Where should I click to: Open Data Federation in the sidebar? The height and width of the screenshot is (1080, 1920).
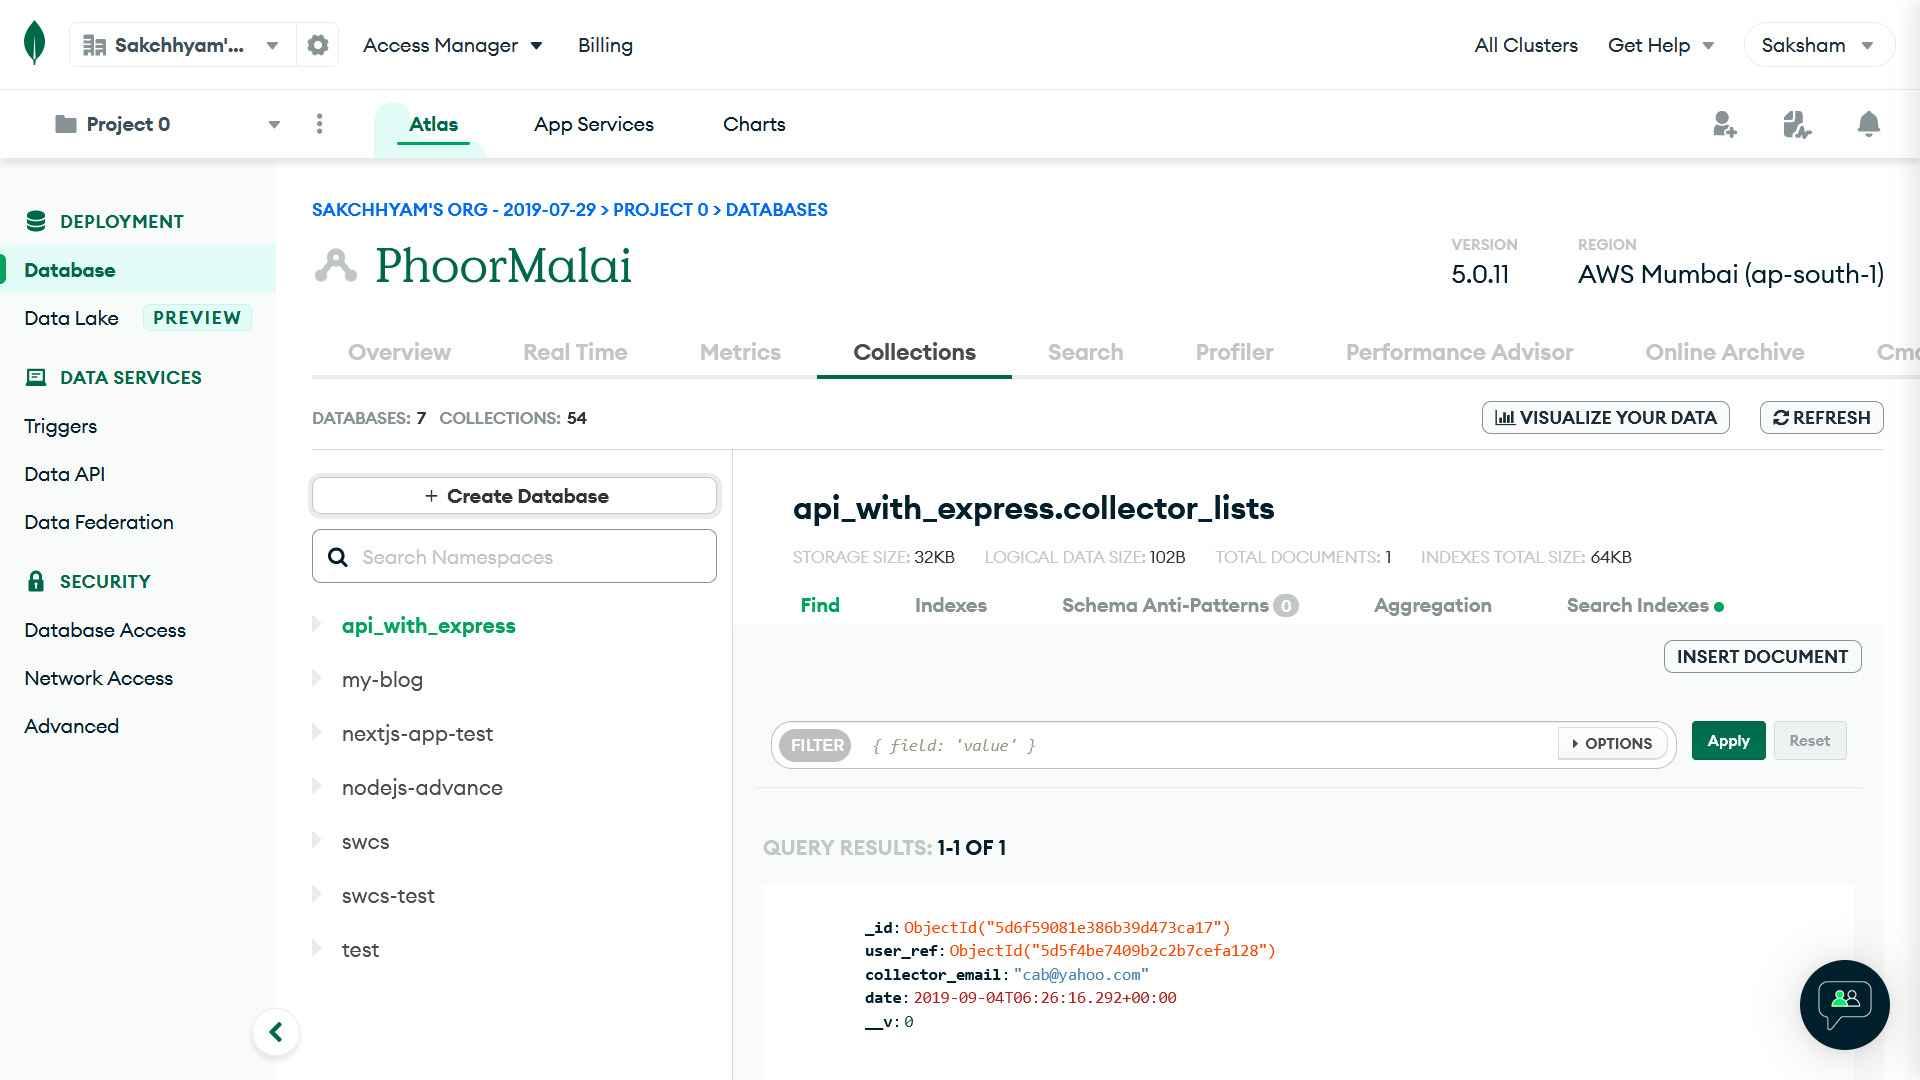coord(99,522)
